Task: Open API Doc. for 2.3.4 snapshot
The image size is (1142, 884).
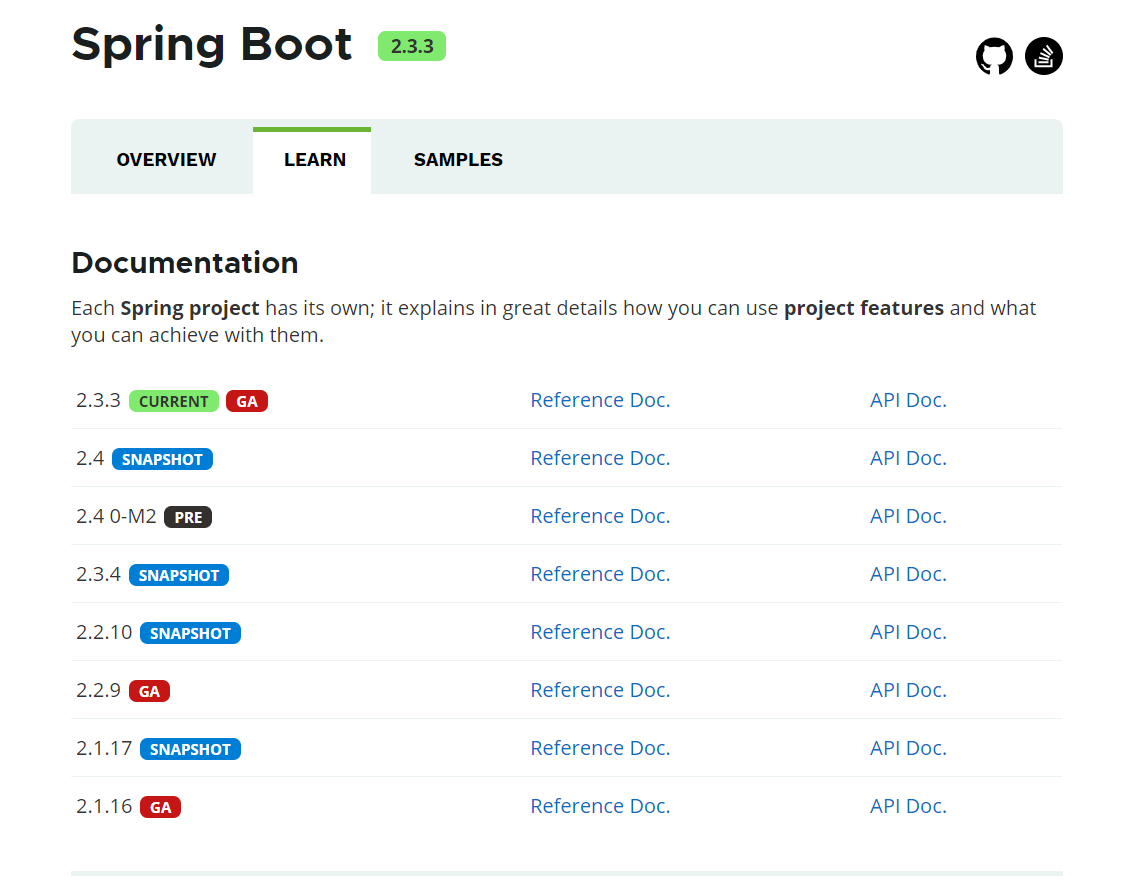Action: pos(908,574)
